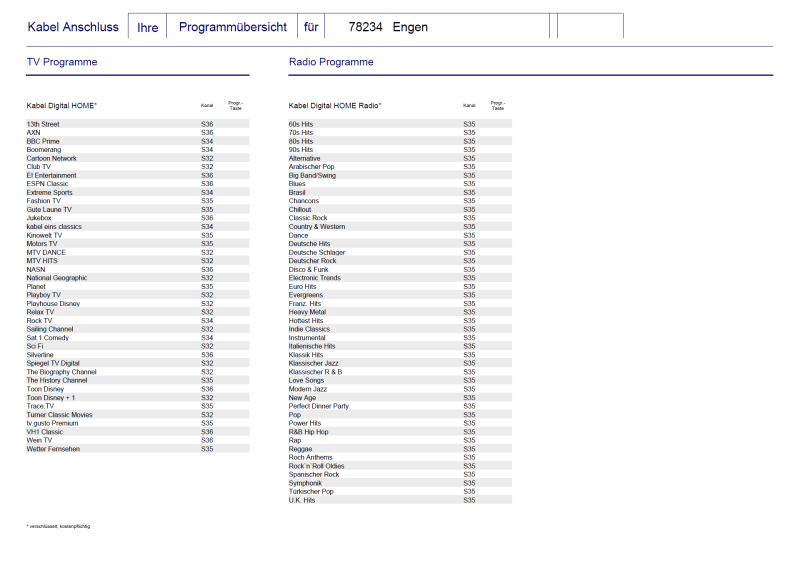The image size is (800, 565).
Task: Click the 'Kabel Anschluss' header text
Action: tap(73, 27)
